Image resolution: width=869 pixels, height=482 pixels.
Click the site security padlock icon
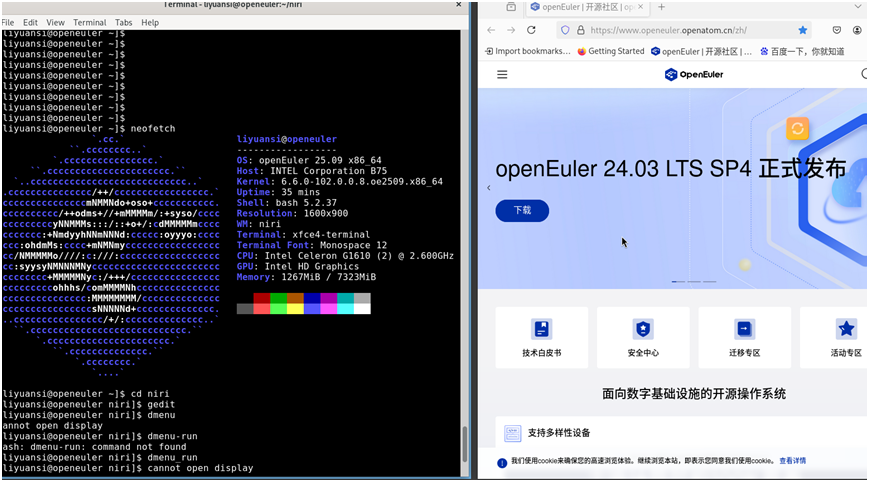tap(581, 30)
